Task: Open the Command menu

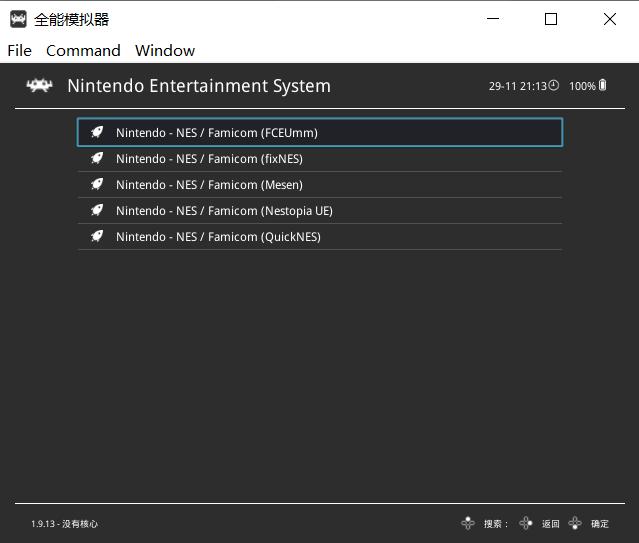Action: [x=83, y=50]
